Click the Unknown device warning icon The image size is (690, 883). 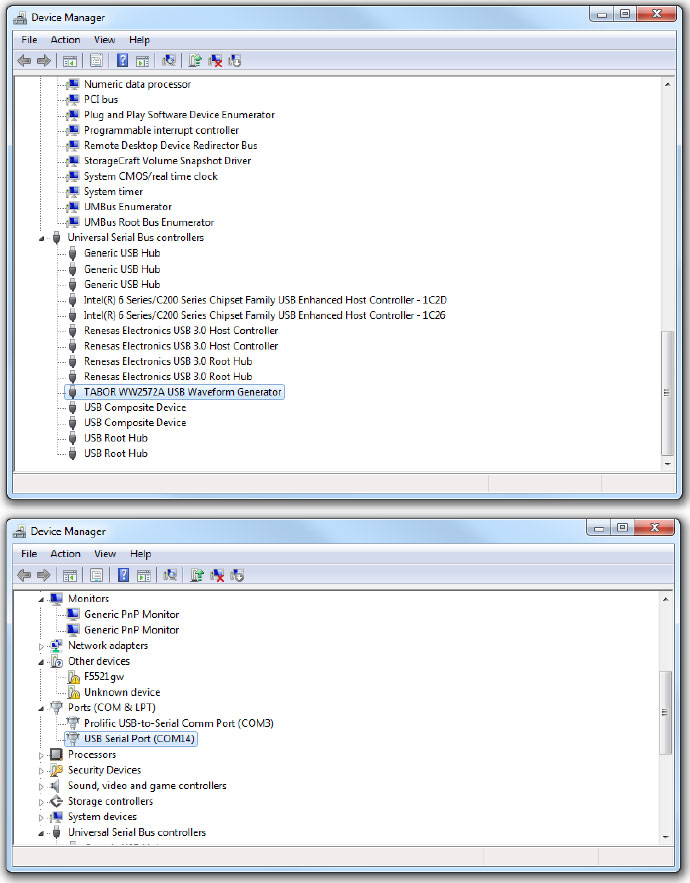coord(73,692)
